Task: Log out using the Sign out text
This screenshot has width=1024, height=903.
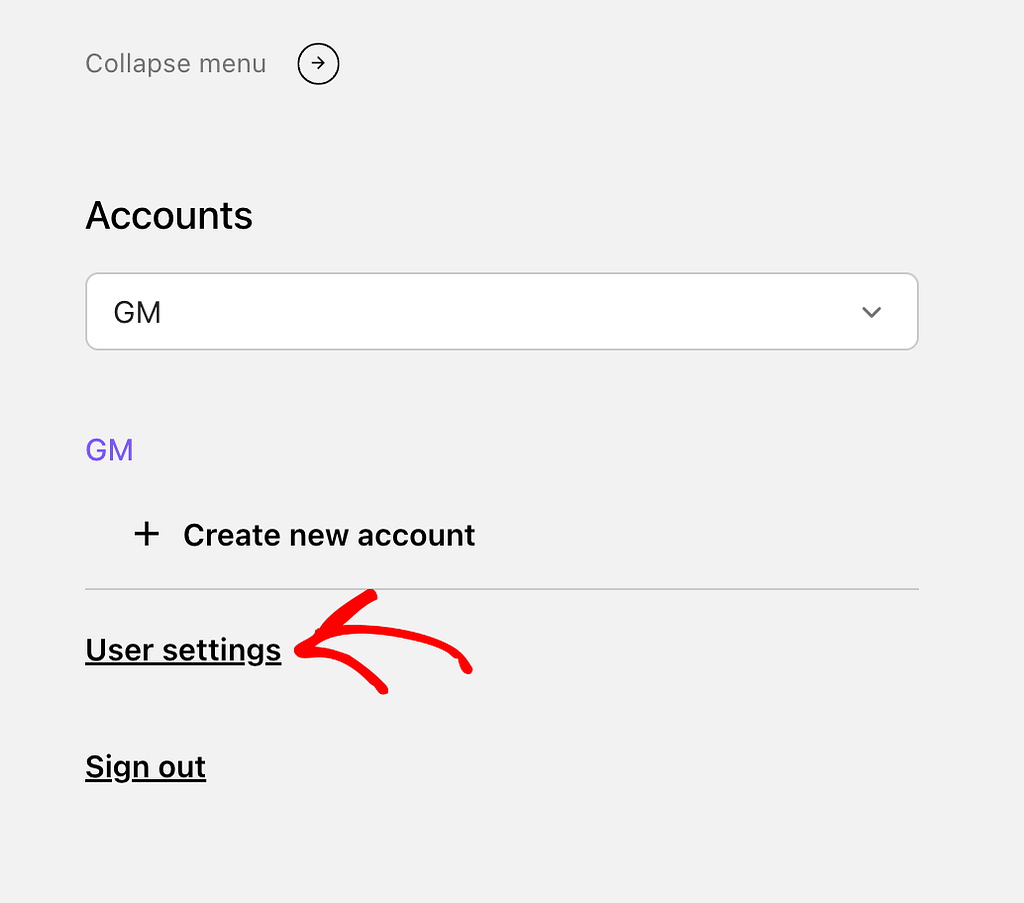Action: [x=145, y=767]
